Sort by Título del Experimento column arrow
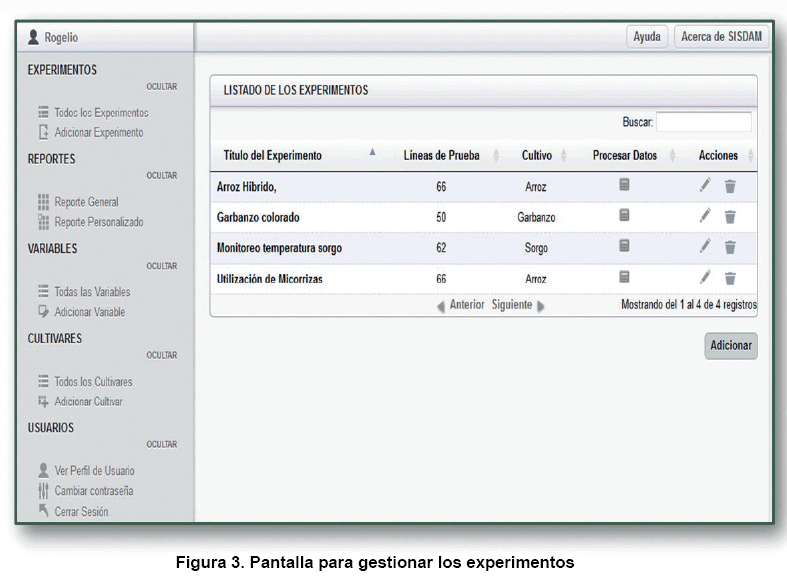 pyautogui.click(x=373, y=154)
